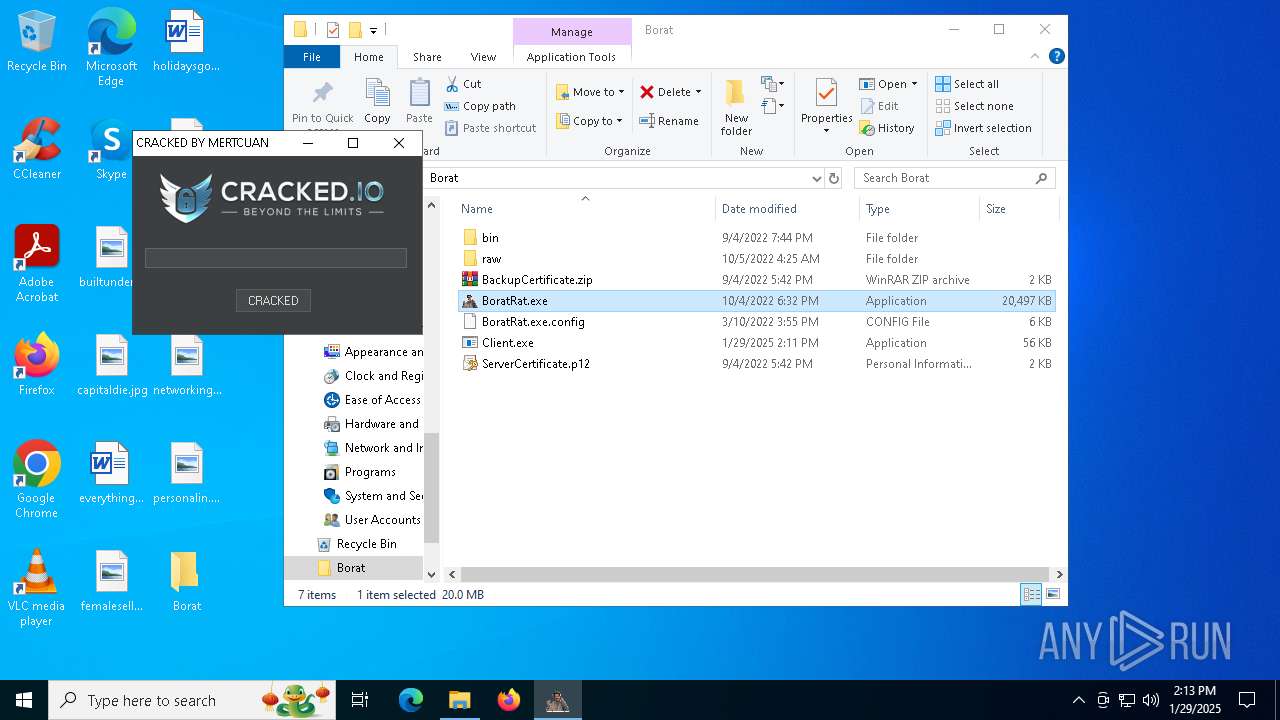Switch to the View ribbon tab
The height and width of the screenshot is (720, 1280).
point(483,57)
